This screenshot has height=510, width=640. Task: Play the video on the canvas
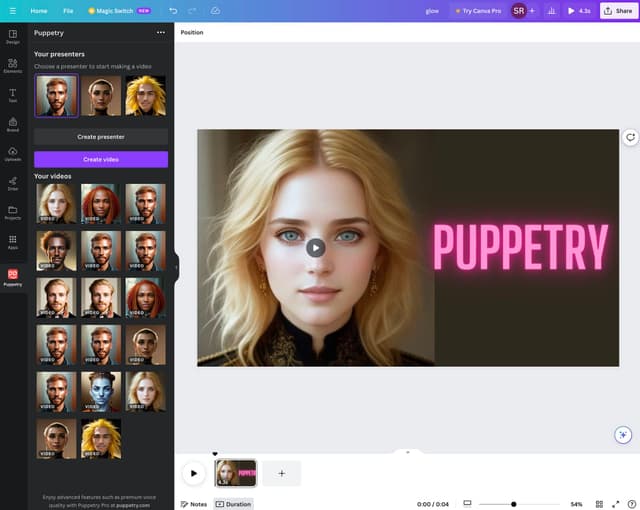coord(316,248)
